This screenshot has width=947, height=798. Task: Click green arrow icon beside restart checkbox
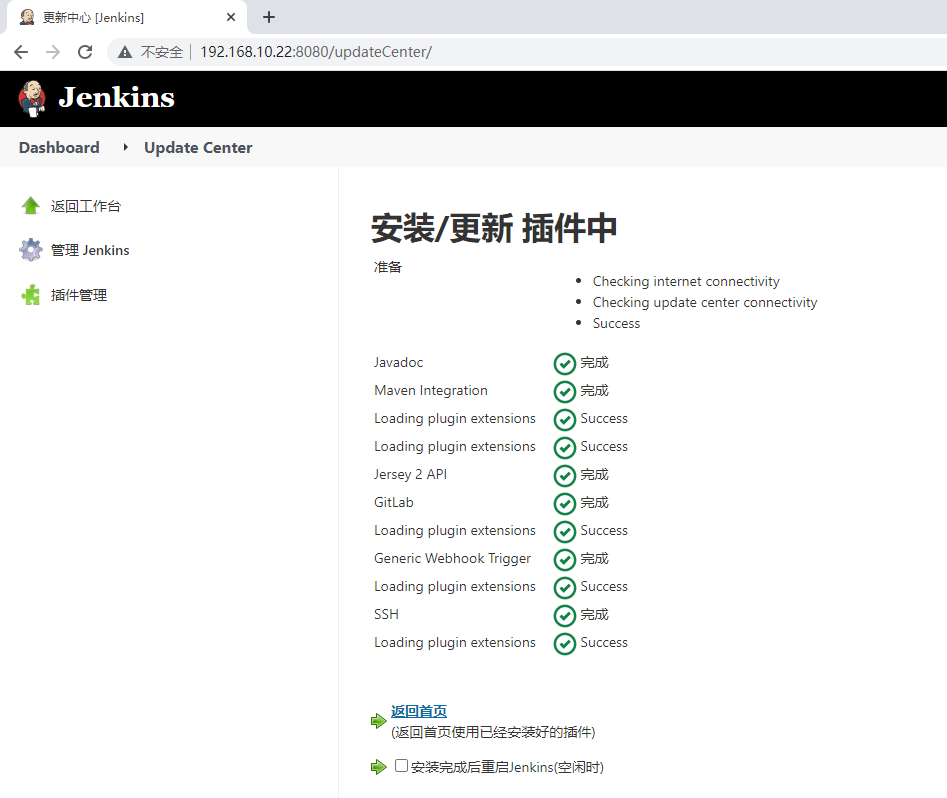pyautogui.click(x=379, y=767)
